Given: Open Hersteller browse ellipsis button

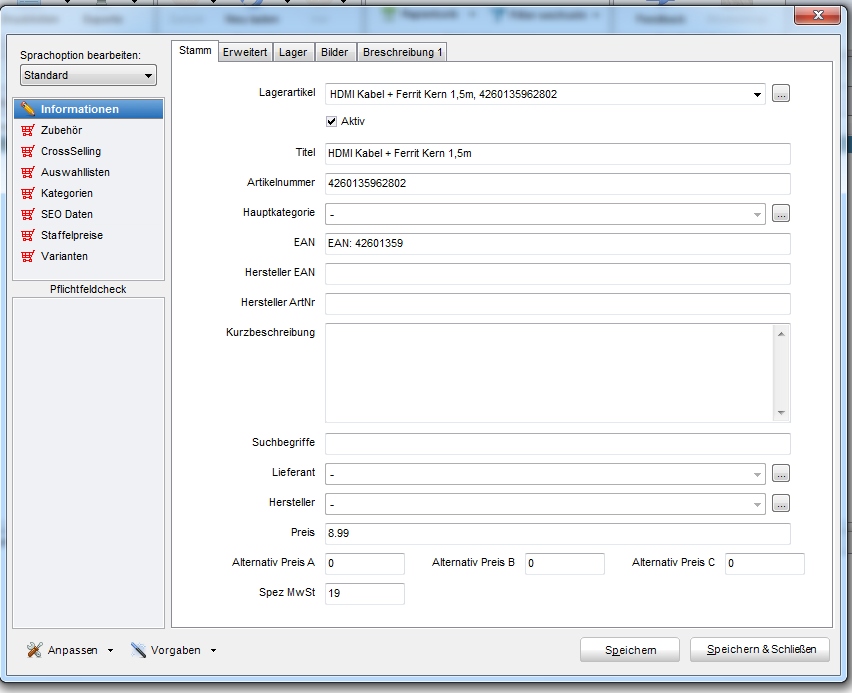Looking at the screenshot, I should click(x=781, y=504).
